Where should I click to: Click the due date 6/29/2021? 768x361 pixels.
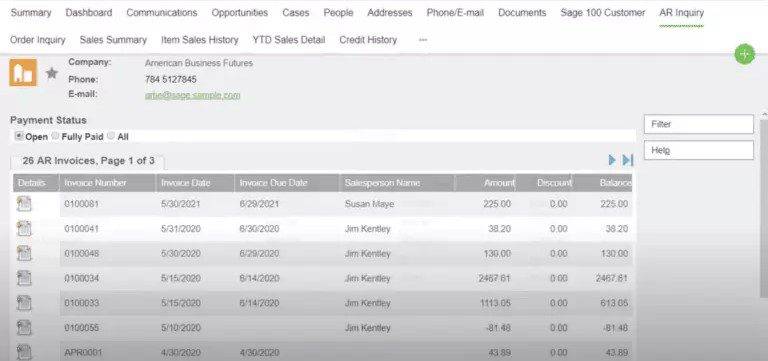(259, 204)
